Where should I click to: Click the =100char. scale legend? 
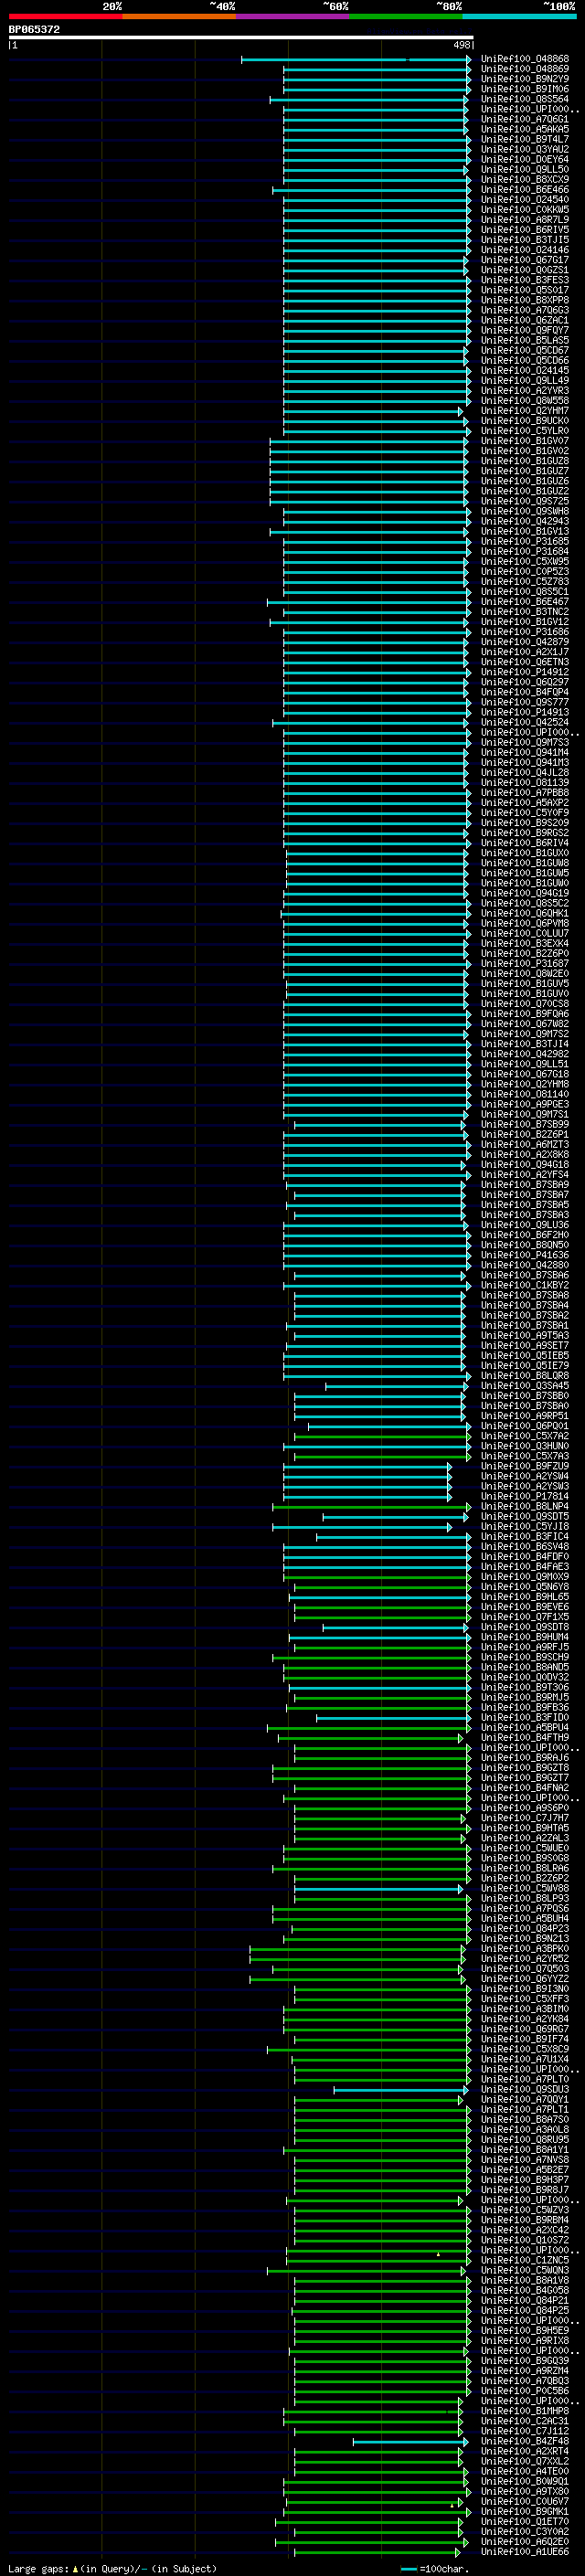(434, 2568)
